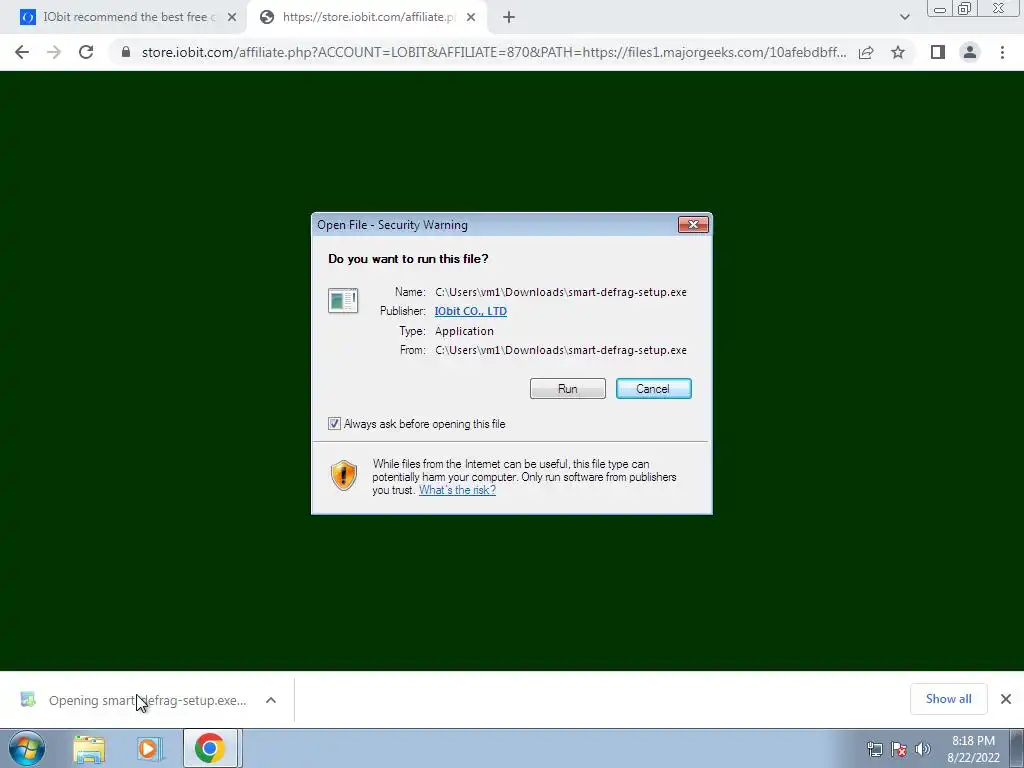The height and width of the screenshot is (768, 1024).
Task: Bookmark this page with the star icon
Action: coord(898,52)
